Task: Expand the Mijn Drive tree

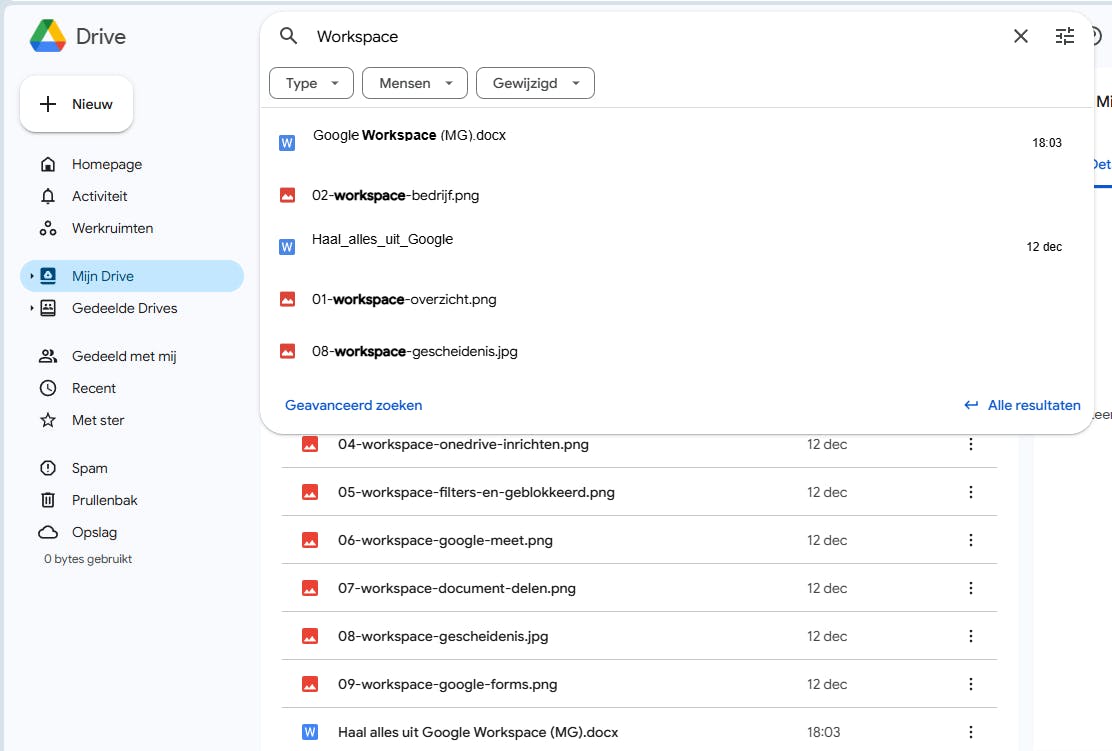Action: (32, 276)
